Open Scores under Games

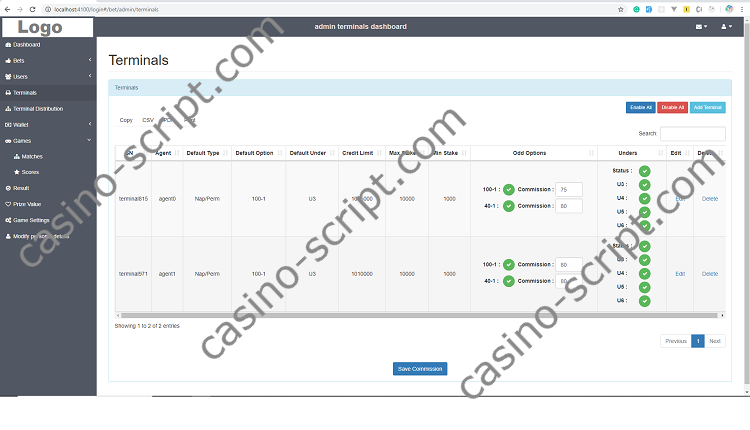coord(30,172)
